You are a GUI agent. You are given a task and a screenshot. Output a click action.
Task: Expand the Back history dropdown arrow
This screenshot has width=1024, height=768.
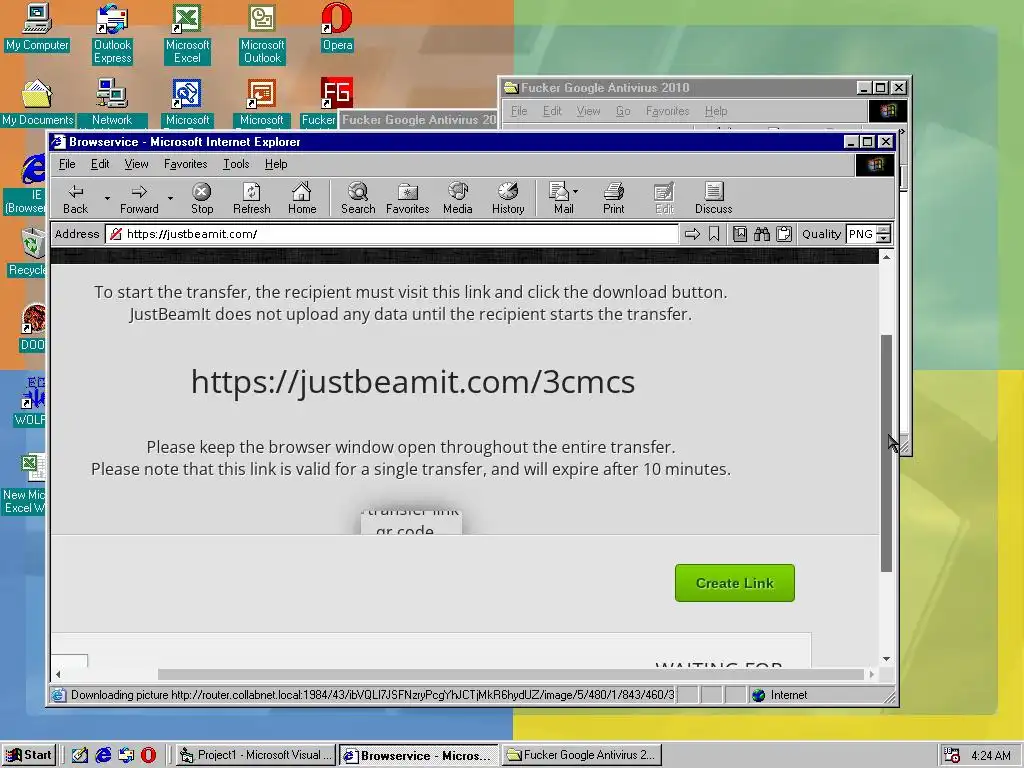[107, 198]
